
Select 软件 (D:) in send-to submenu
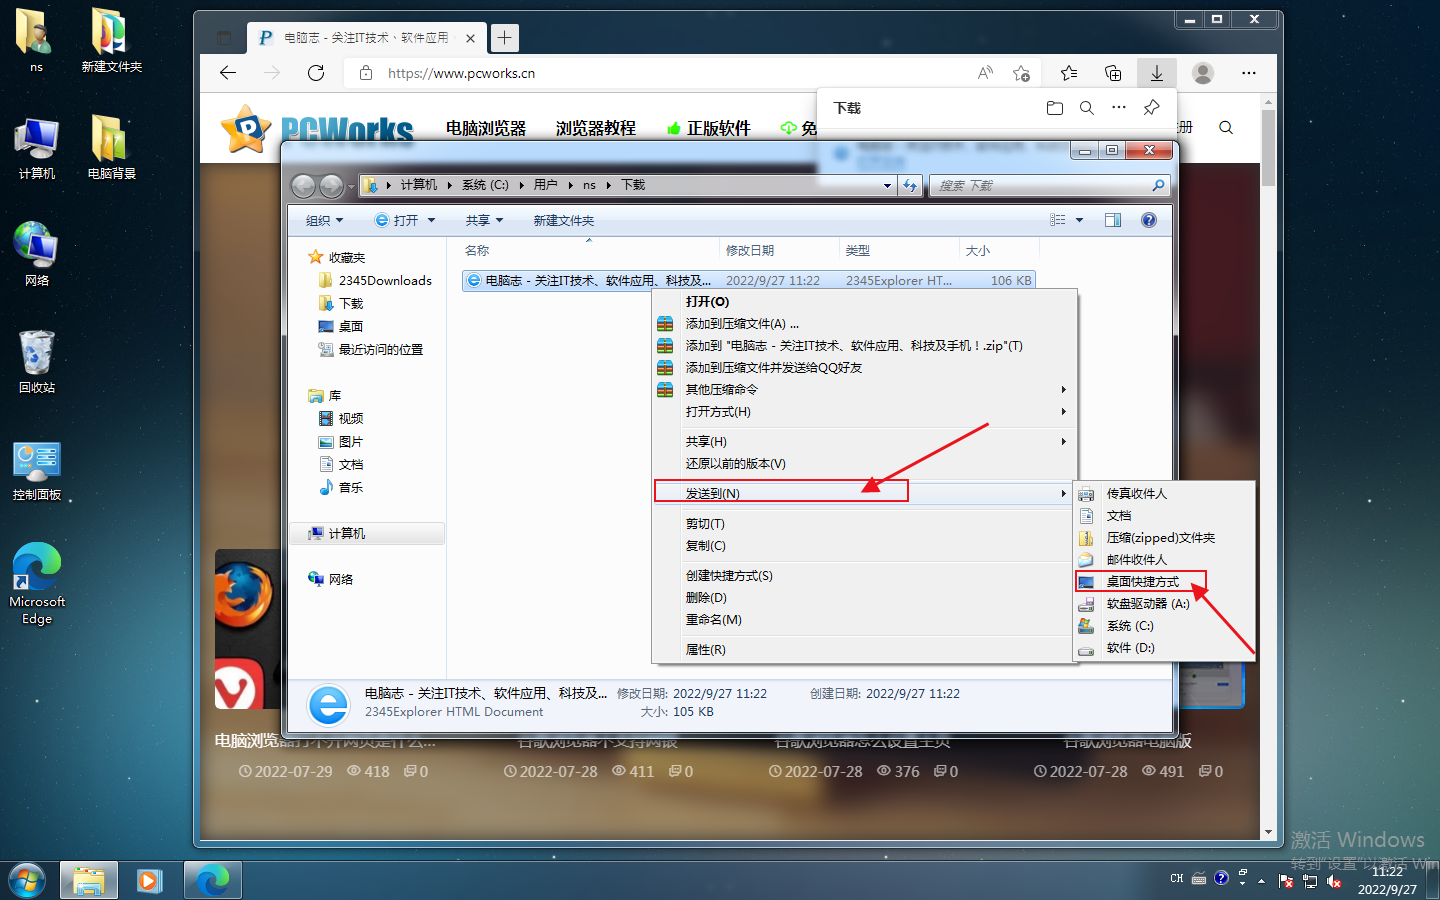coord(1165,648)
